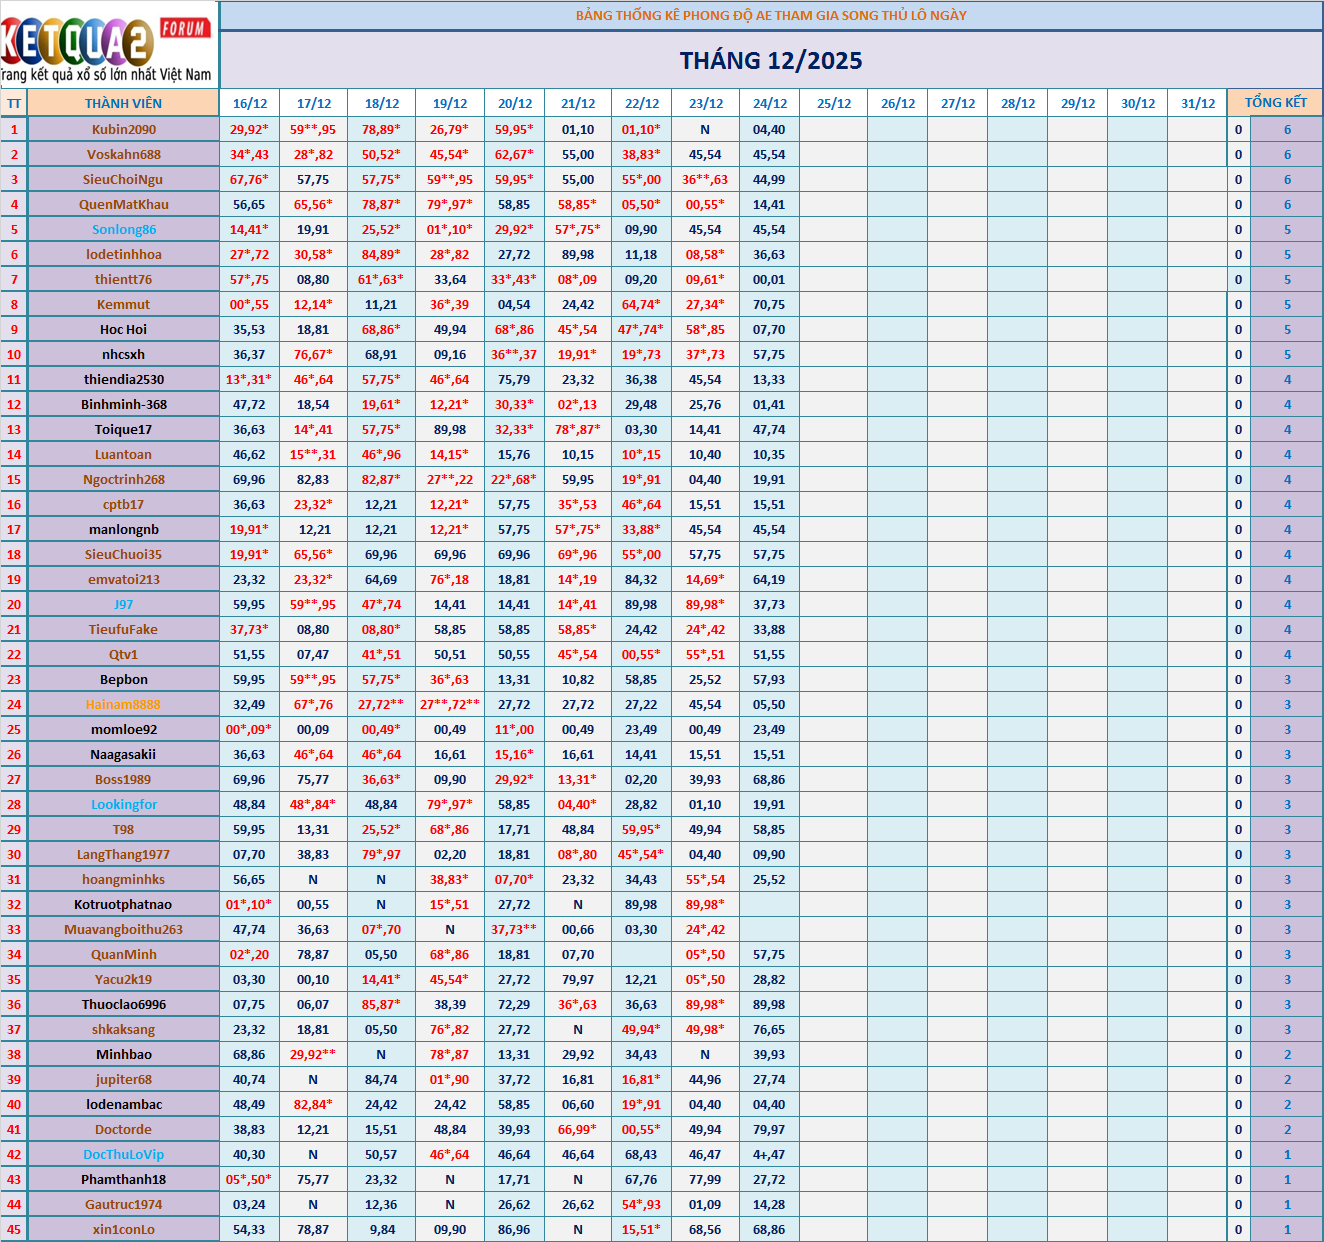Click the KETQUA2 Forum logo
This screenshot has height=1242, width=1324.
tap(108, 45)
